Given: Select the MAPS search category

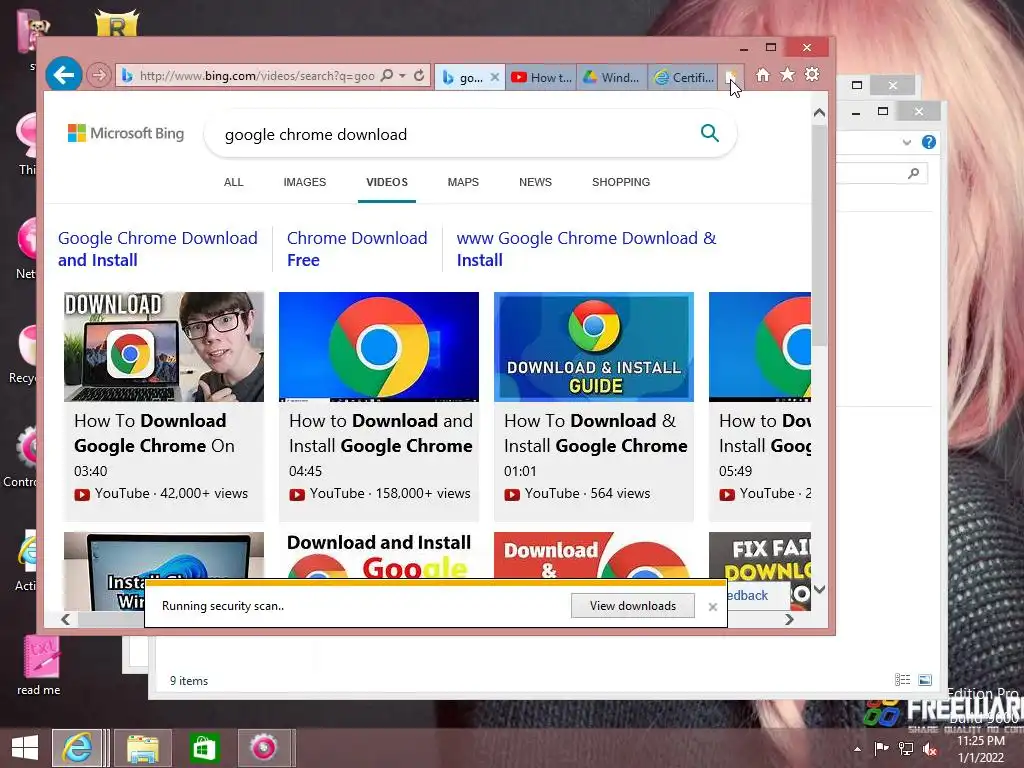Looking at the screenshot, I should pos(463,182).
